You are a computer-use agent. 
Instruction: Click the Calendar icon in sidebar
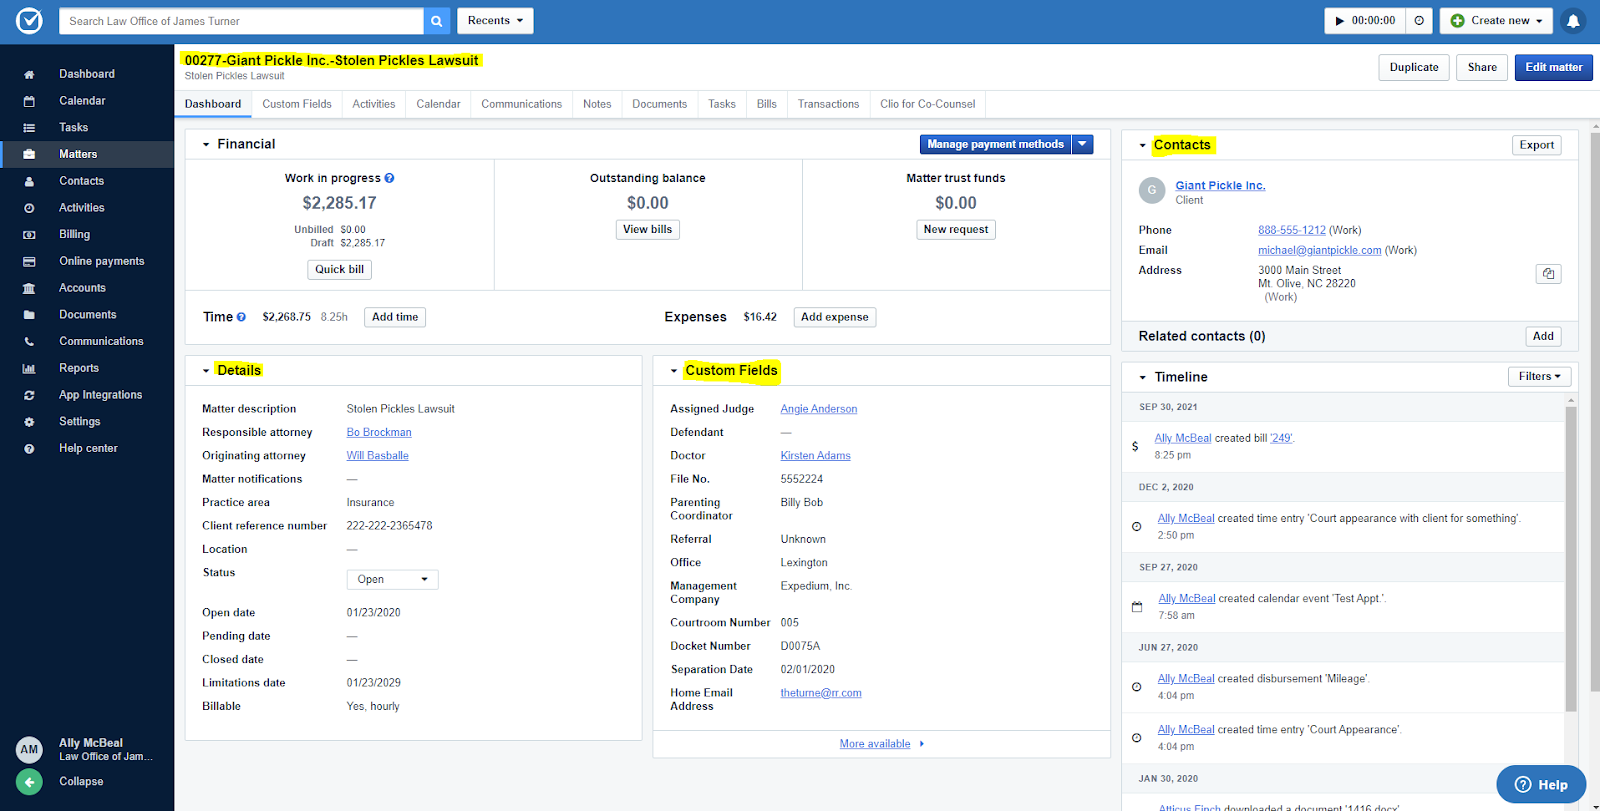click(29, 101)
